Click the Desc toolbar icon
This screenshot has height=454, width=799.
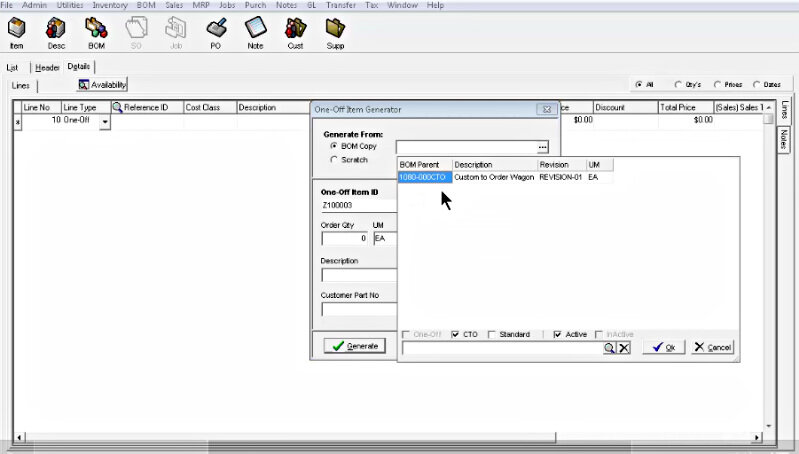pyautogui.click(x=56, y=32)
